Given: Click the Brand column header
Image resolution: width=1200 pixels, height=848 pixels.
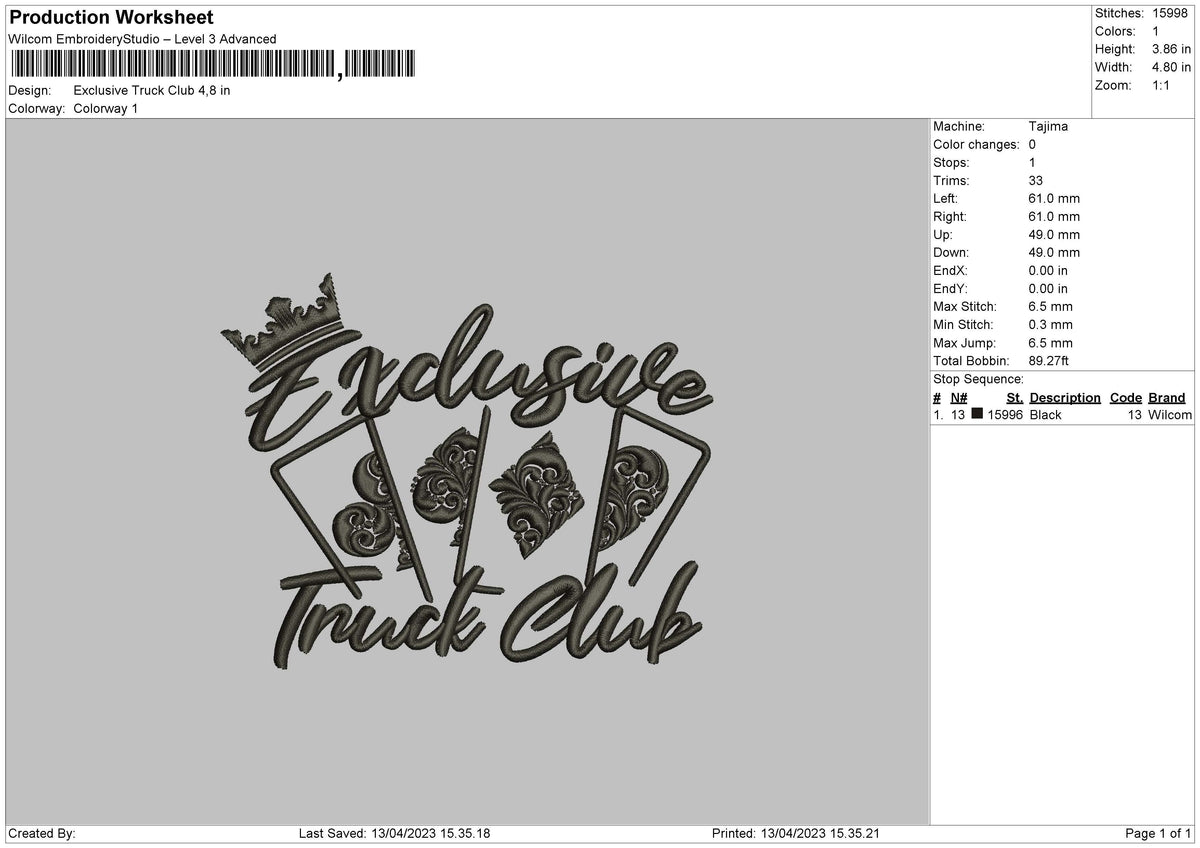Looking at the screenshot, I should [x=1166, y=397].
